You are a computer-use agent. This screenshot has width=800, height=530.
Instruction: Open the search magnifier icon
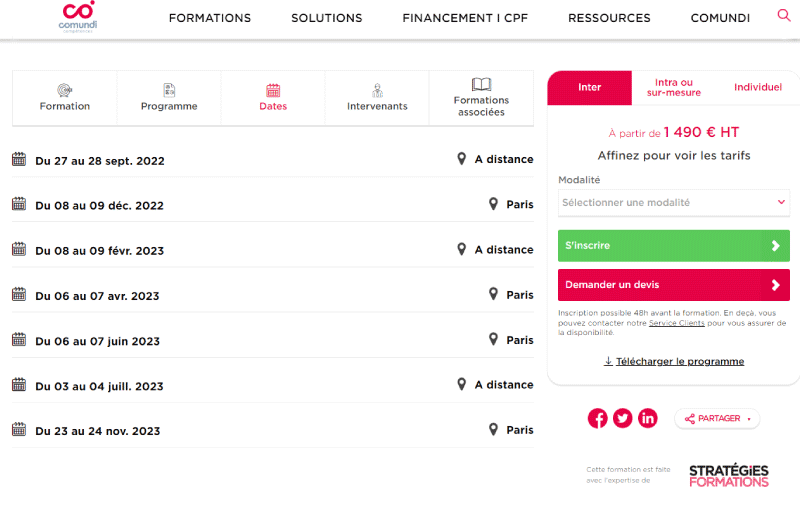[784, 15]
